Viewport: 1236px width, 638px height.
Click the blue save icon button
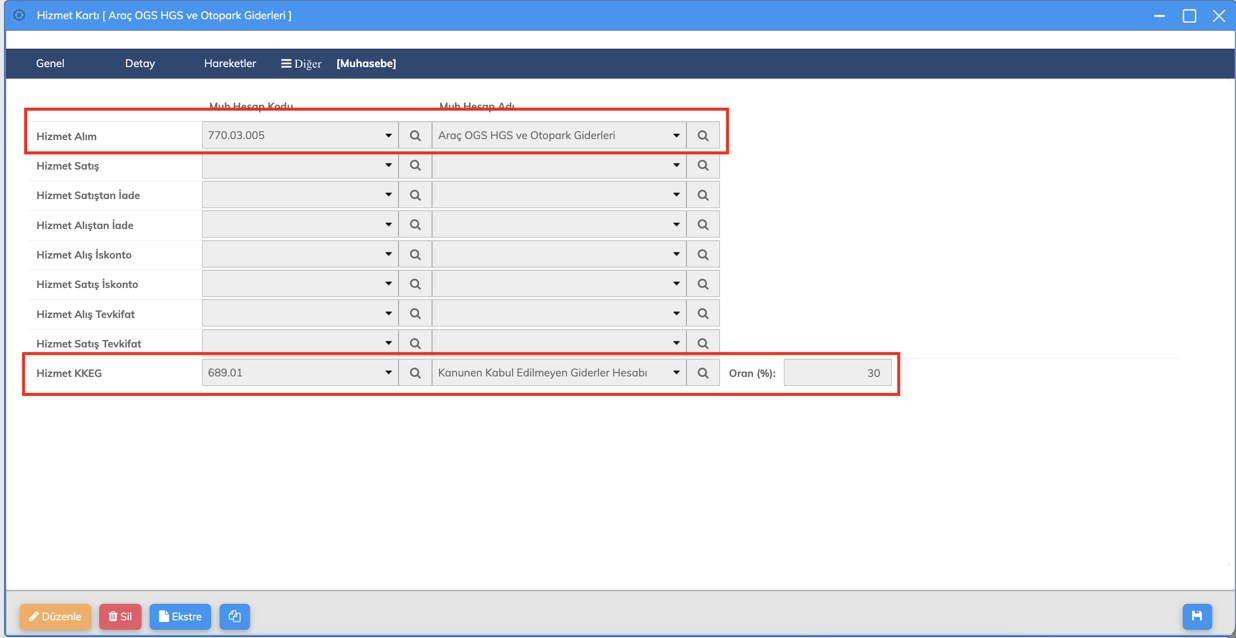tap(1197, 616)
